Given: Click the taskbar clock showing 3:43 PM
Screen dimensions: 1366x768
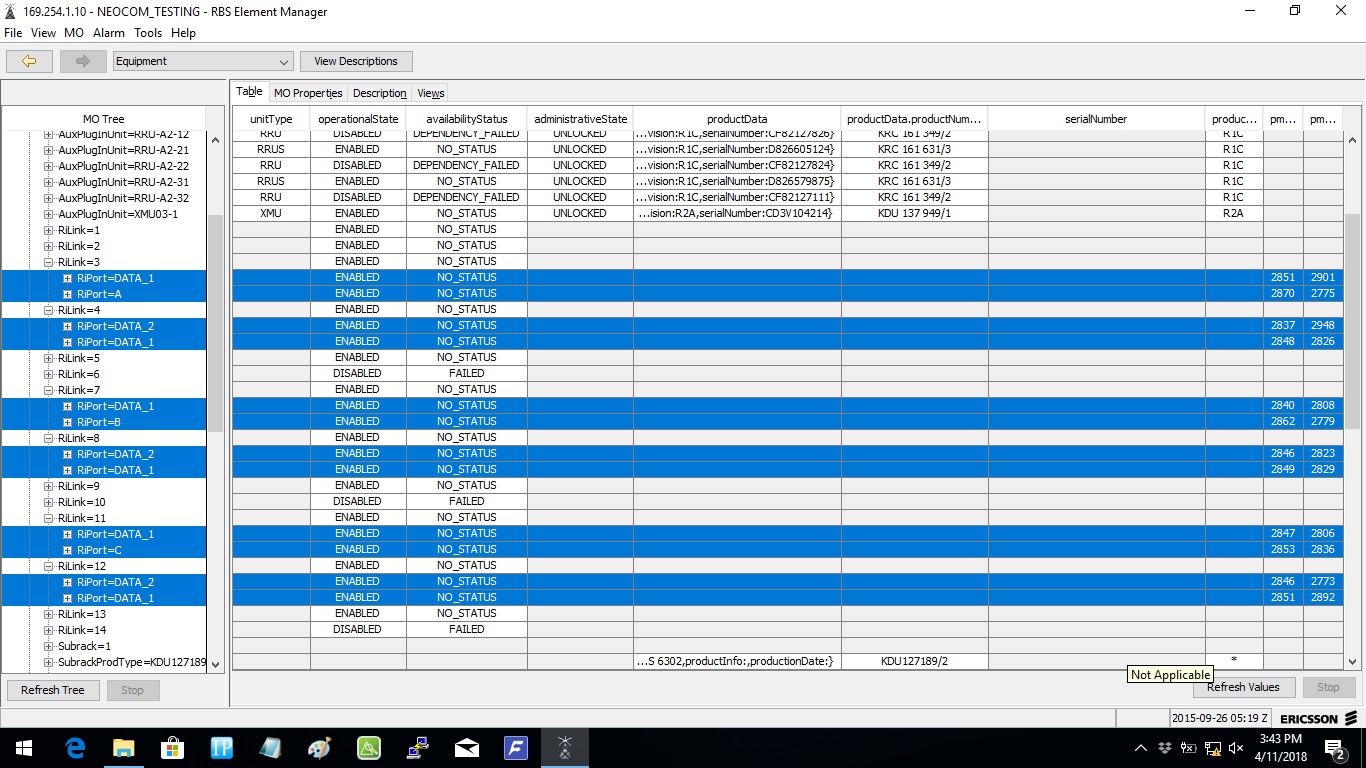Looking at the screenshot, I should 1279,748.
